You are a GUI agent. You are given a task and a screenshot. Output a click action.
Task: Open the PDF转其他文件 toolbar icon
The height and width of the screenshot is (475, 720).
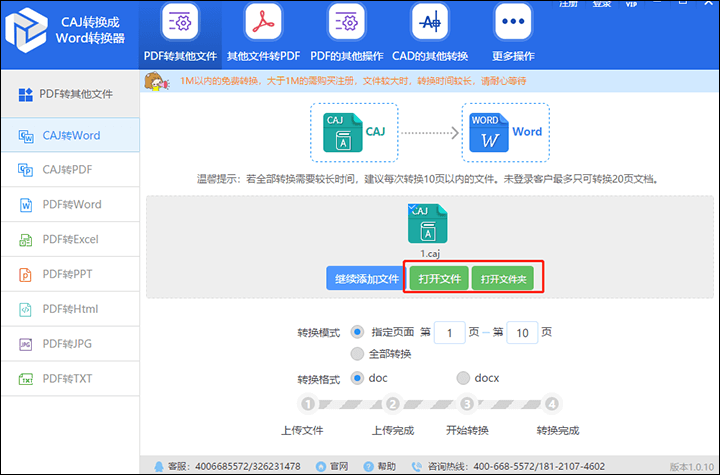pos(180,22)
